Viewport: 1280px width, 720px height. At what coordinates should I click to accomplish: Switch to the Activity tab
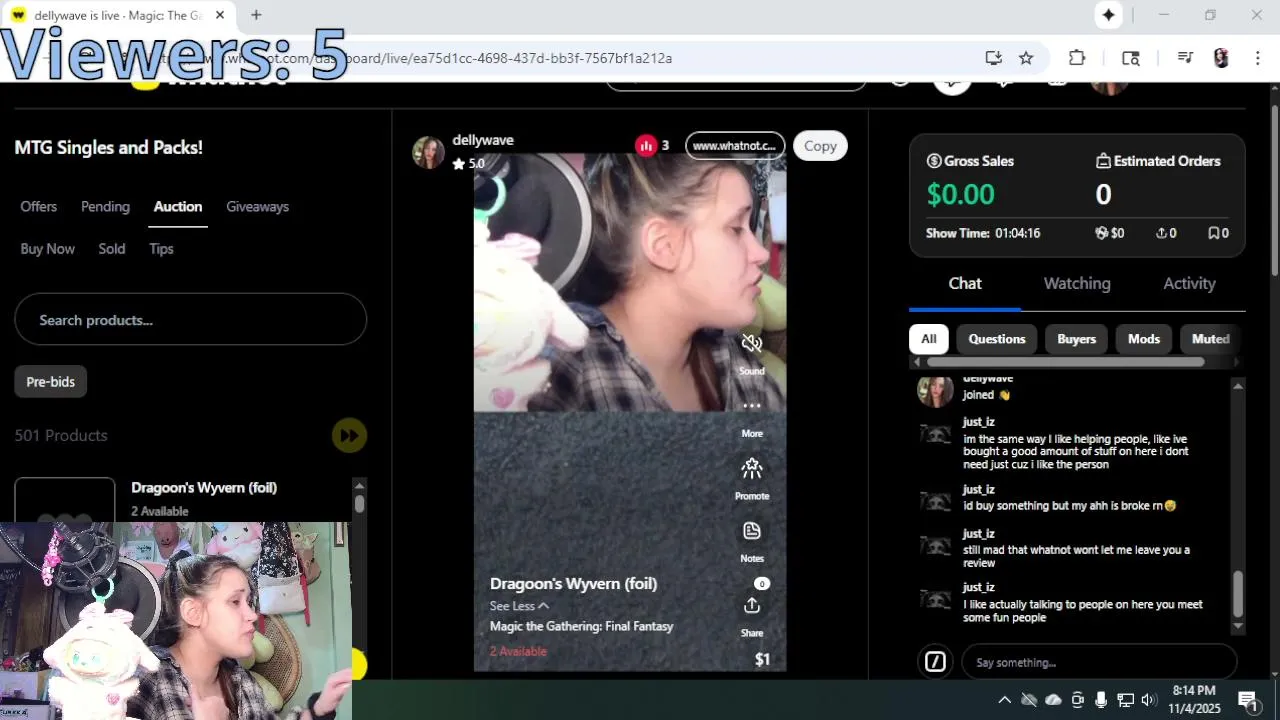1189,283
